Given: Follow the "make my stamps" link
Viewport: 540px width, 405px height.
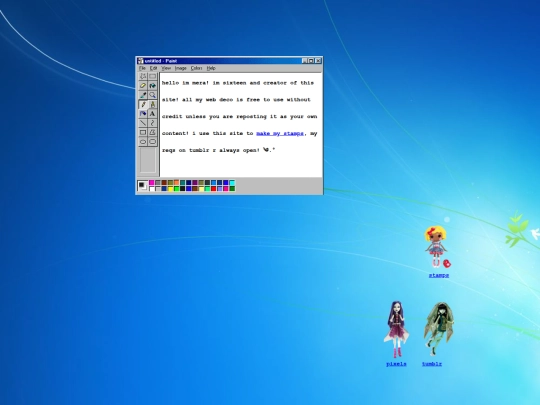Looking at the screenshot, I should click(280, 133).
